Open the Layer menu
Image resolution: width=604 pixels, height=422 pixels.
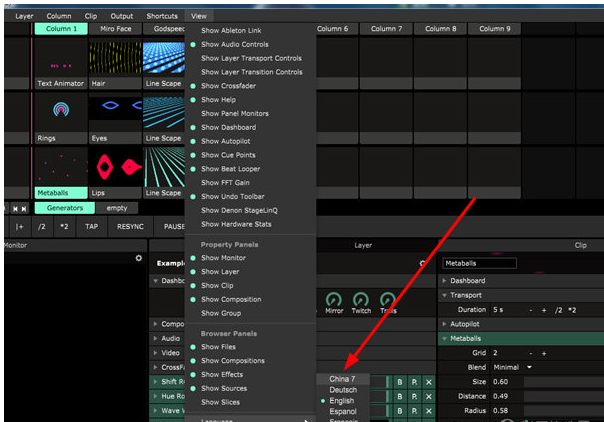[x=24, y=16]
